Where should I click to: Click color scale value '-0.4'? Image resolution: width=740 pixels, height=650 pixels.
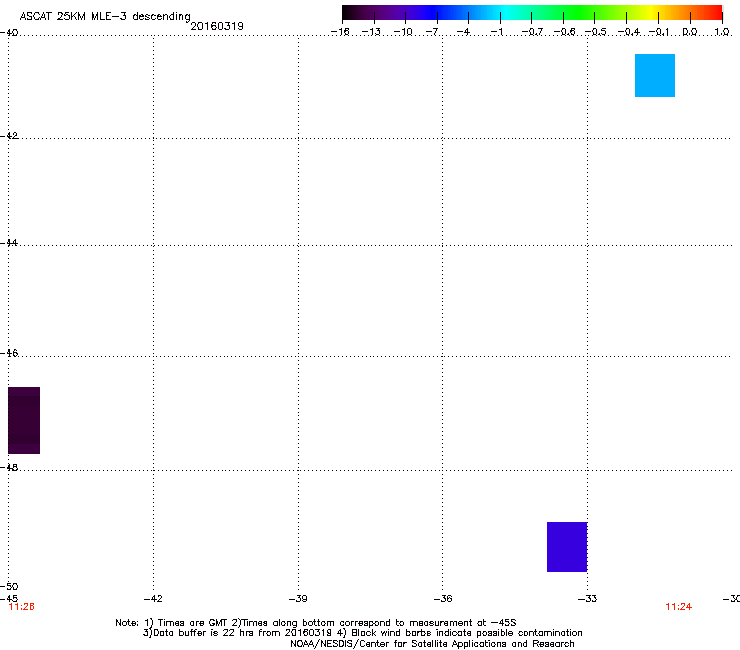[x=629, y=32]
